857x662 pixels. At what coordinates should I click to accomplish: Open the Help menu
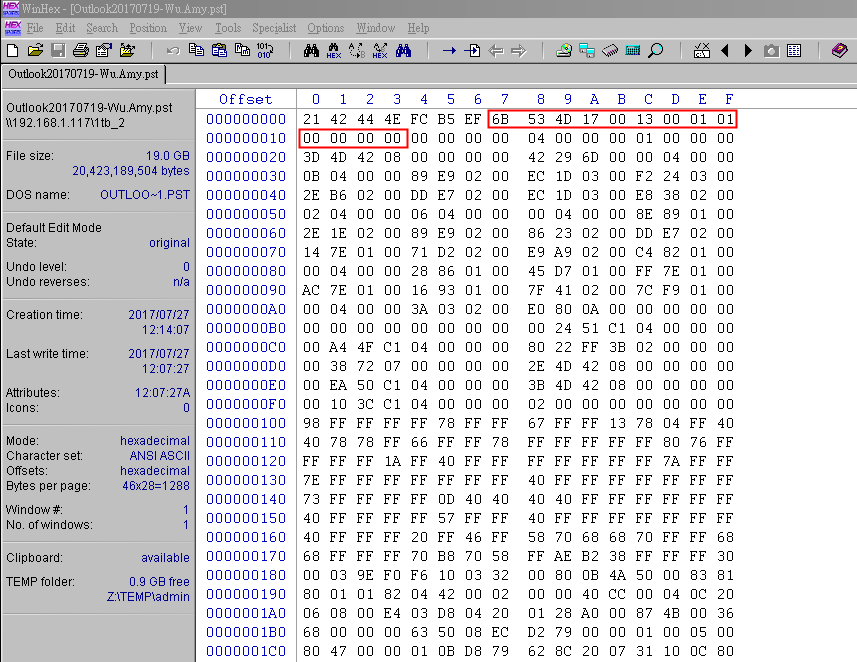418,28
